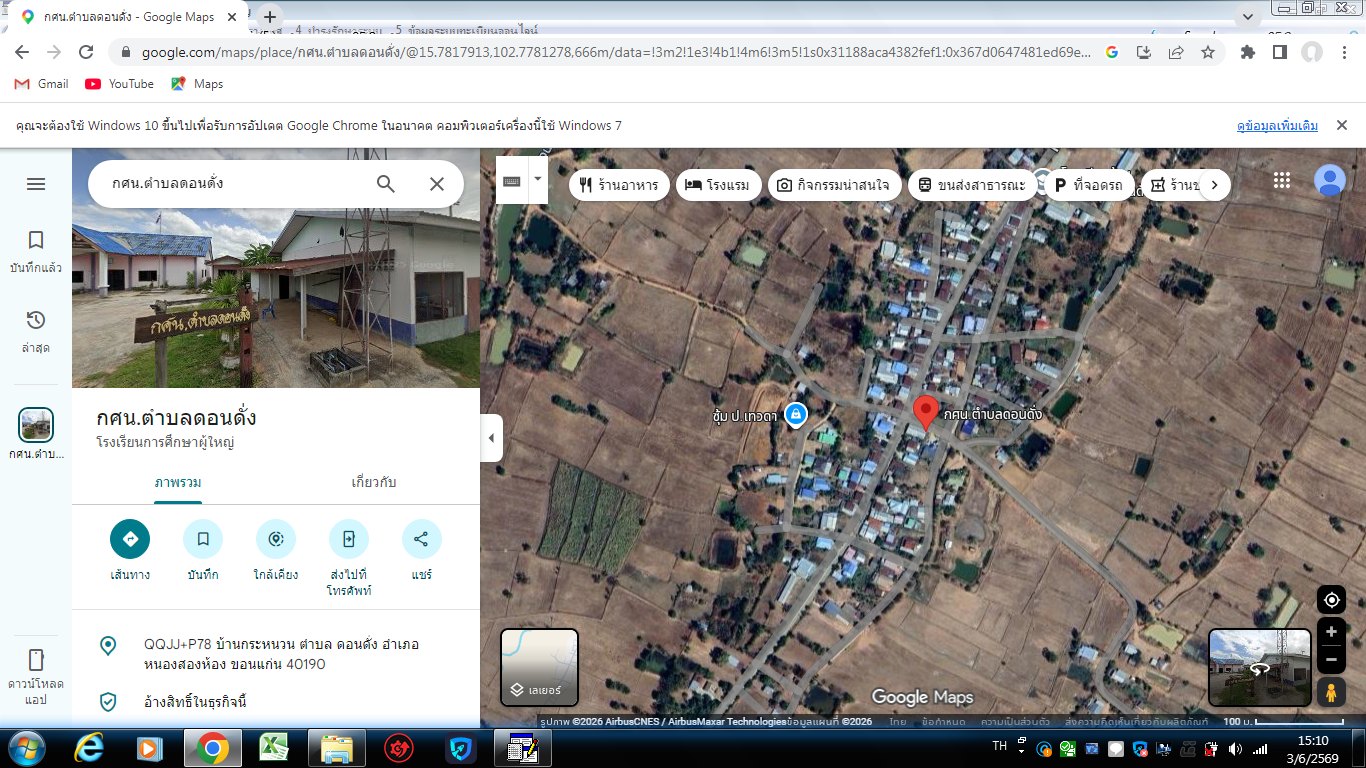
Task: Save this place with the บันทึก button
Action: point(203,539)
